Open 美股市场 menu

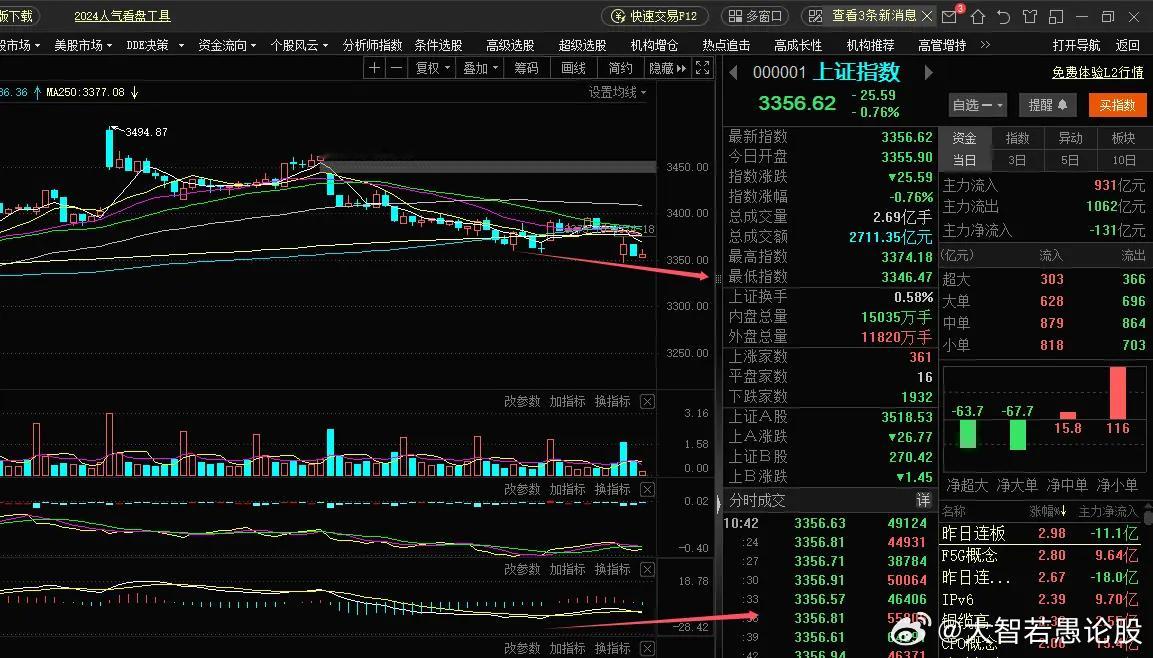[83, 45]
